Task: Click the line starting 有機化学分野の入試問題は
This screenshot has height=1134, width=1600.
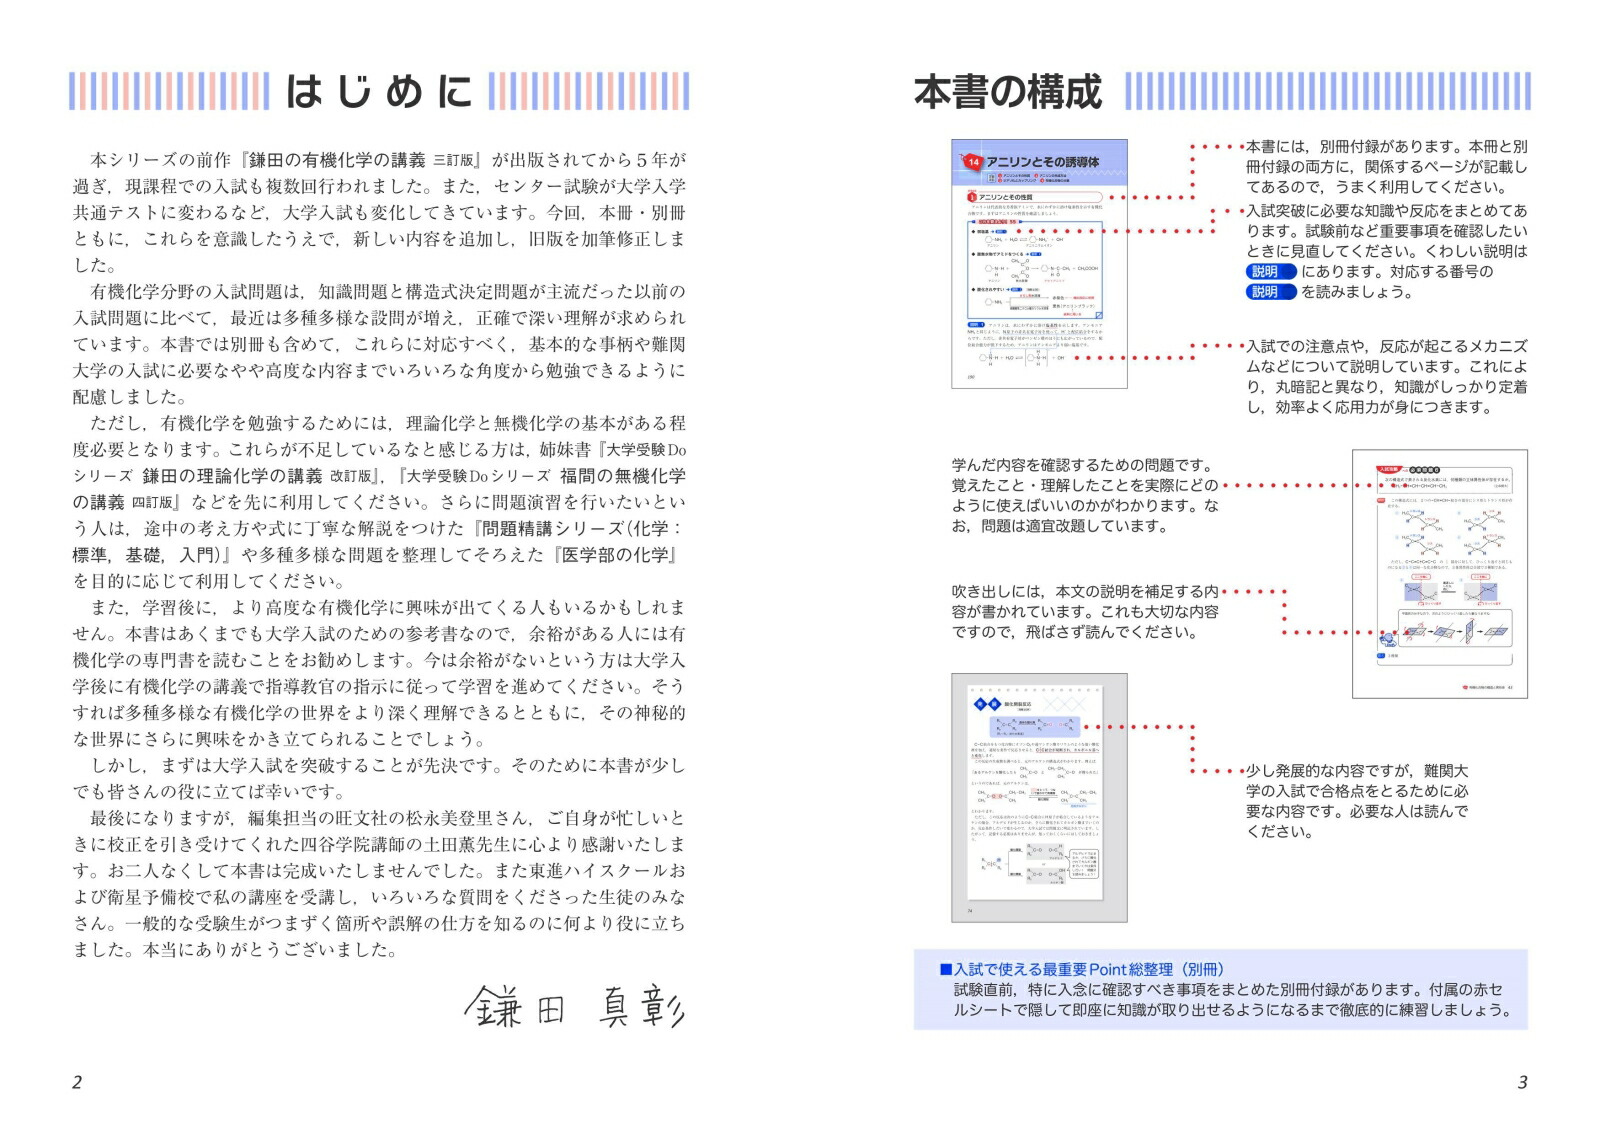Action: point(388,292)
